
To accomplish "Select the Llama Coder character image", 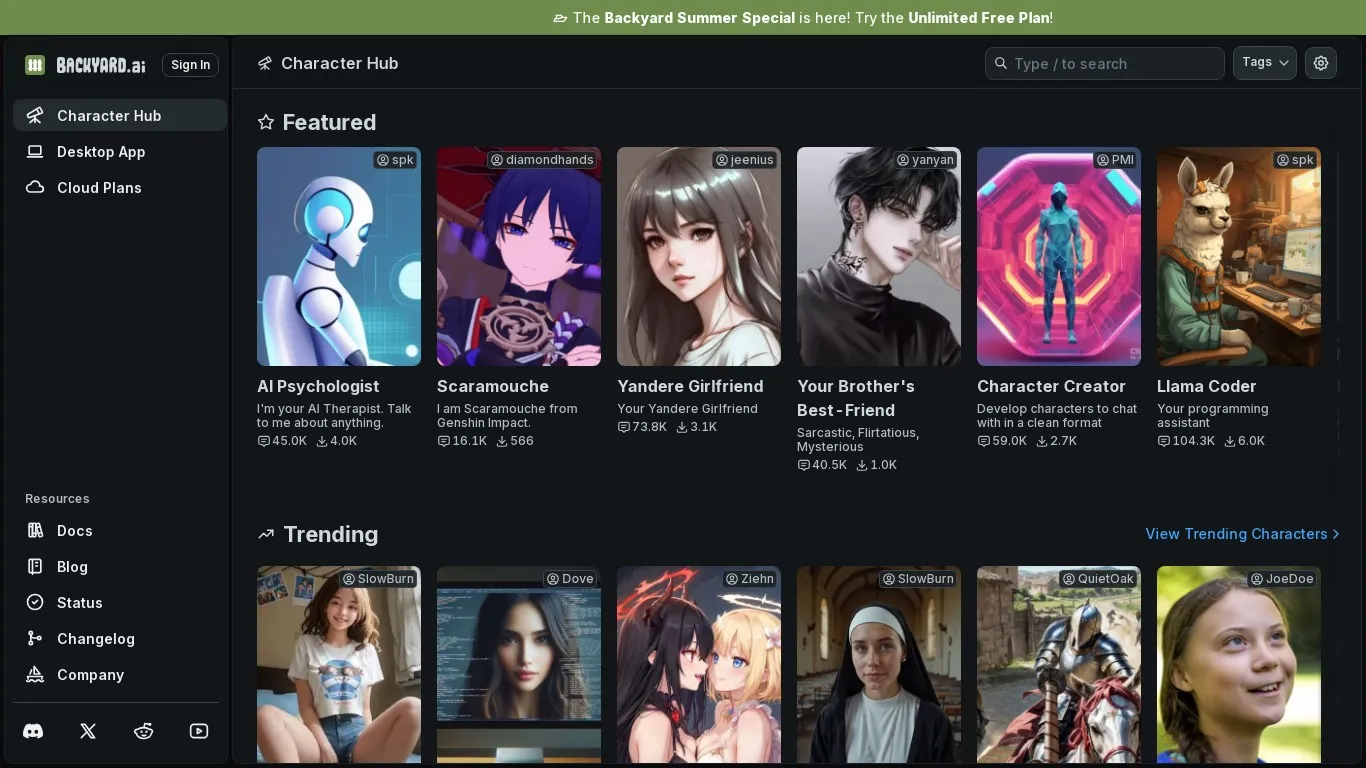I will 1238,257.
